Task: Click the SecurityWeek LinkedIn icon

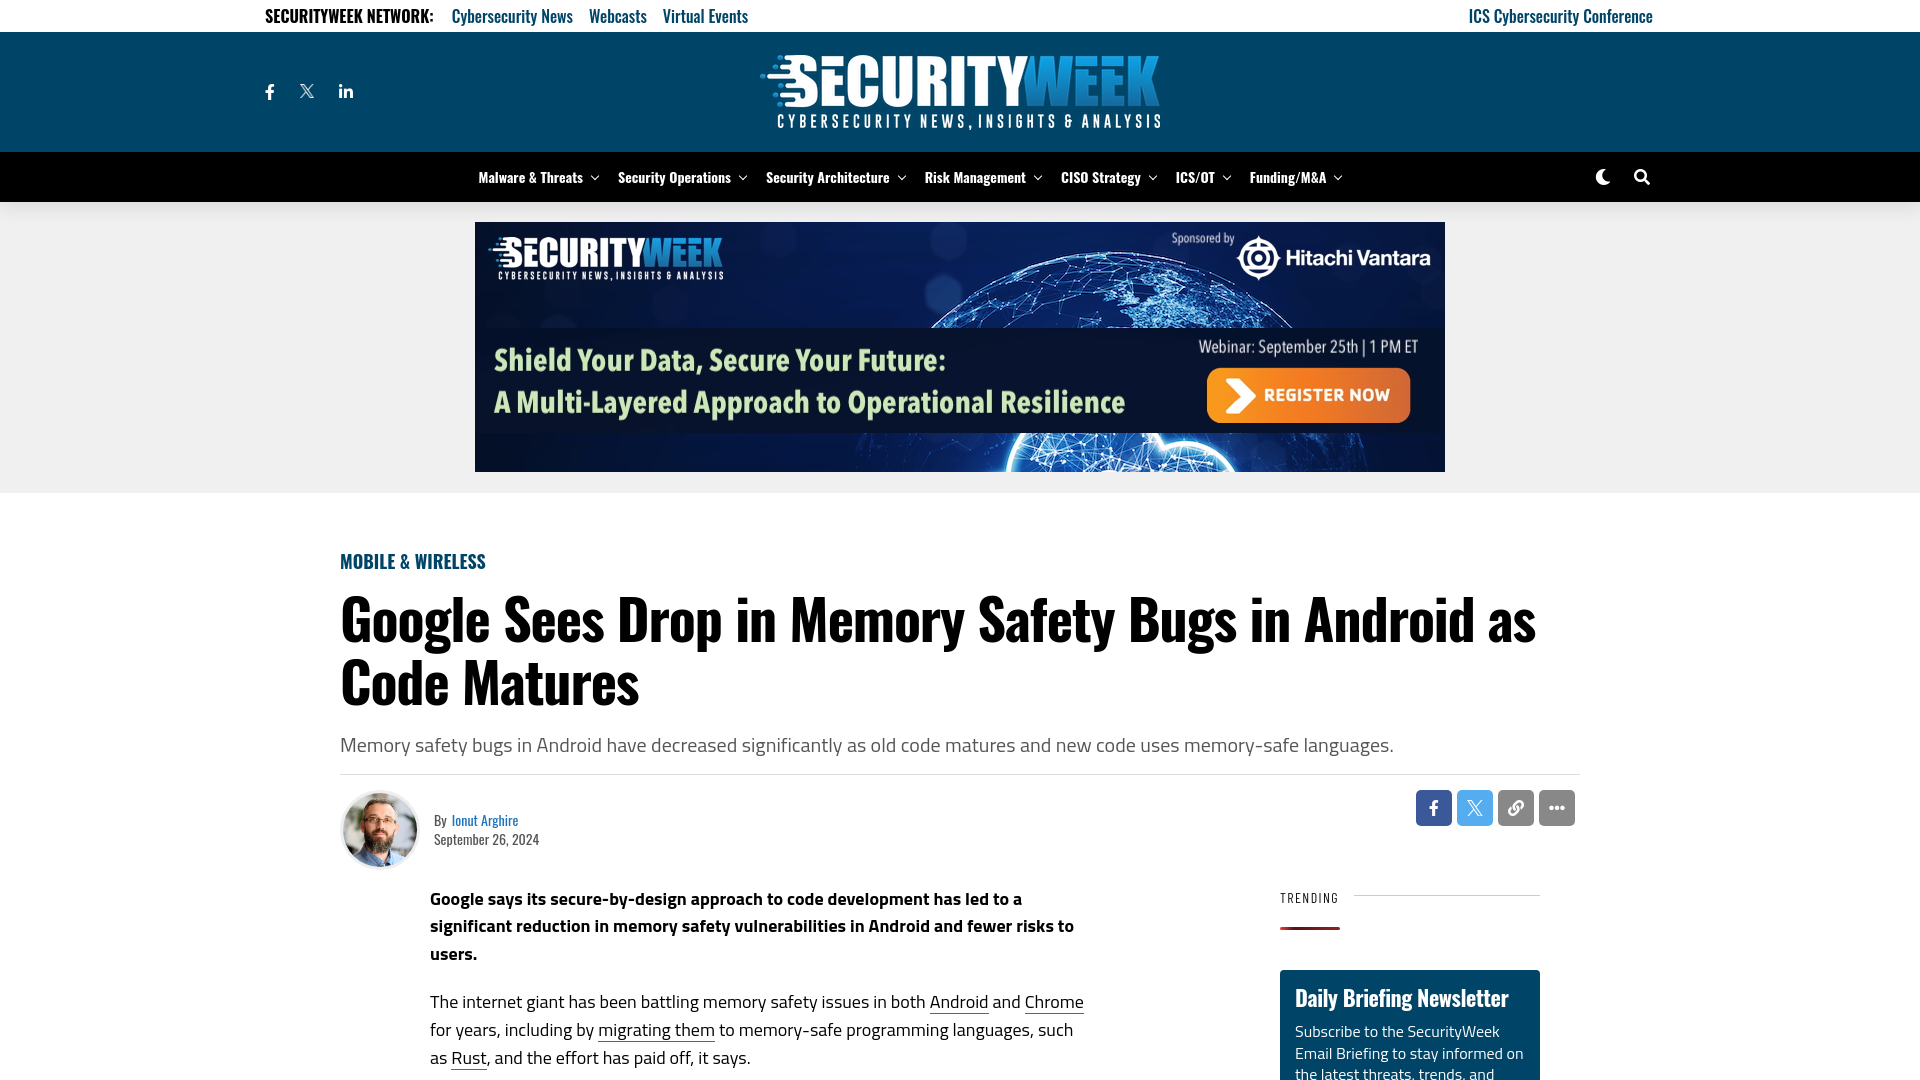Action: coord(345,90)
